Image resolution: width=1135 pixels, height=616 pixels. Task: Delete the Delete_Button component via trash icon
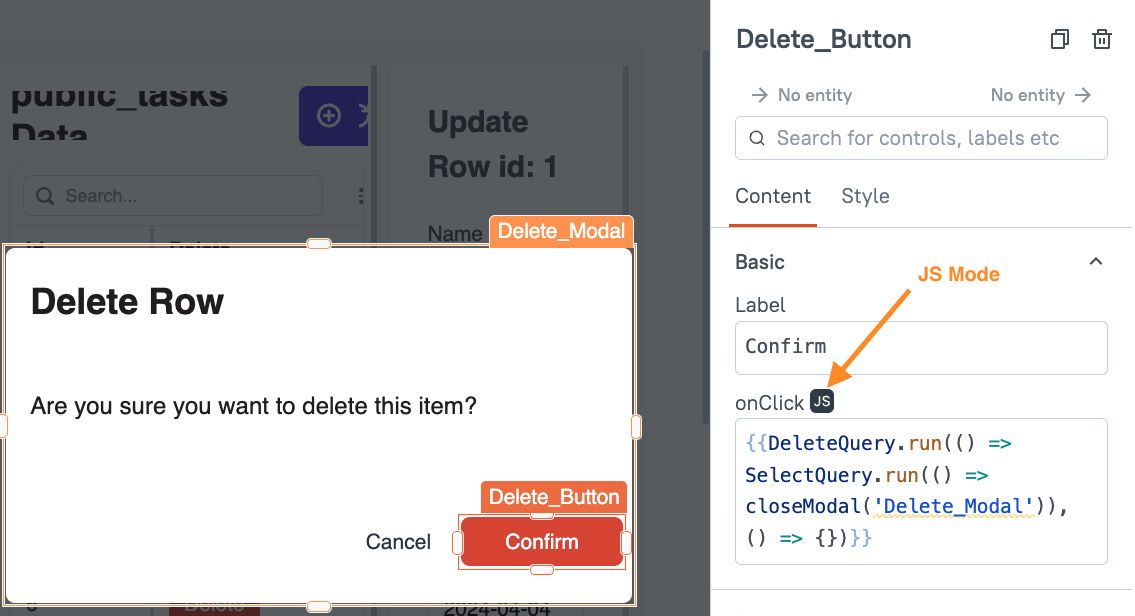point(1102,39)
